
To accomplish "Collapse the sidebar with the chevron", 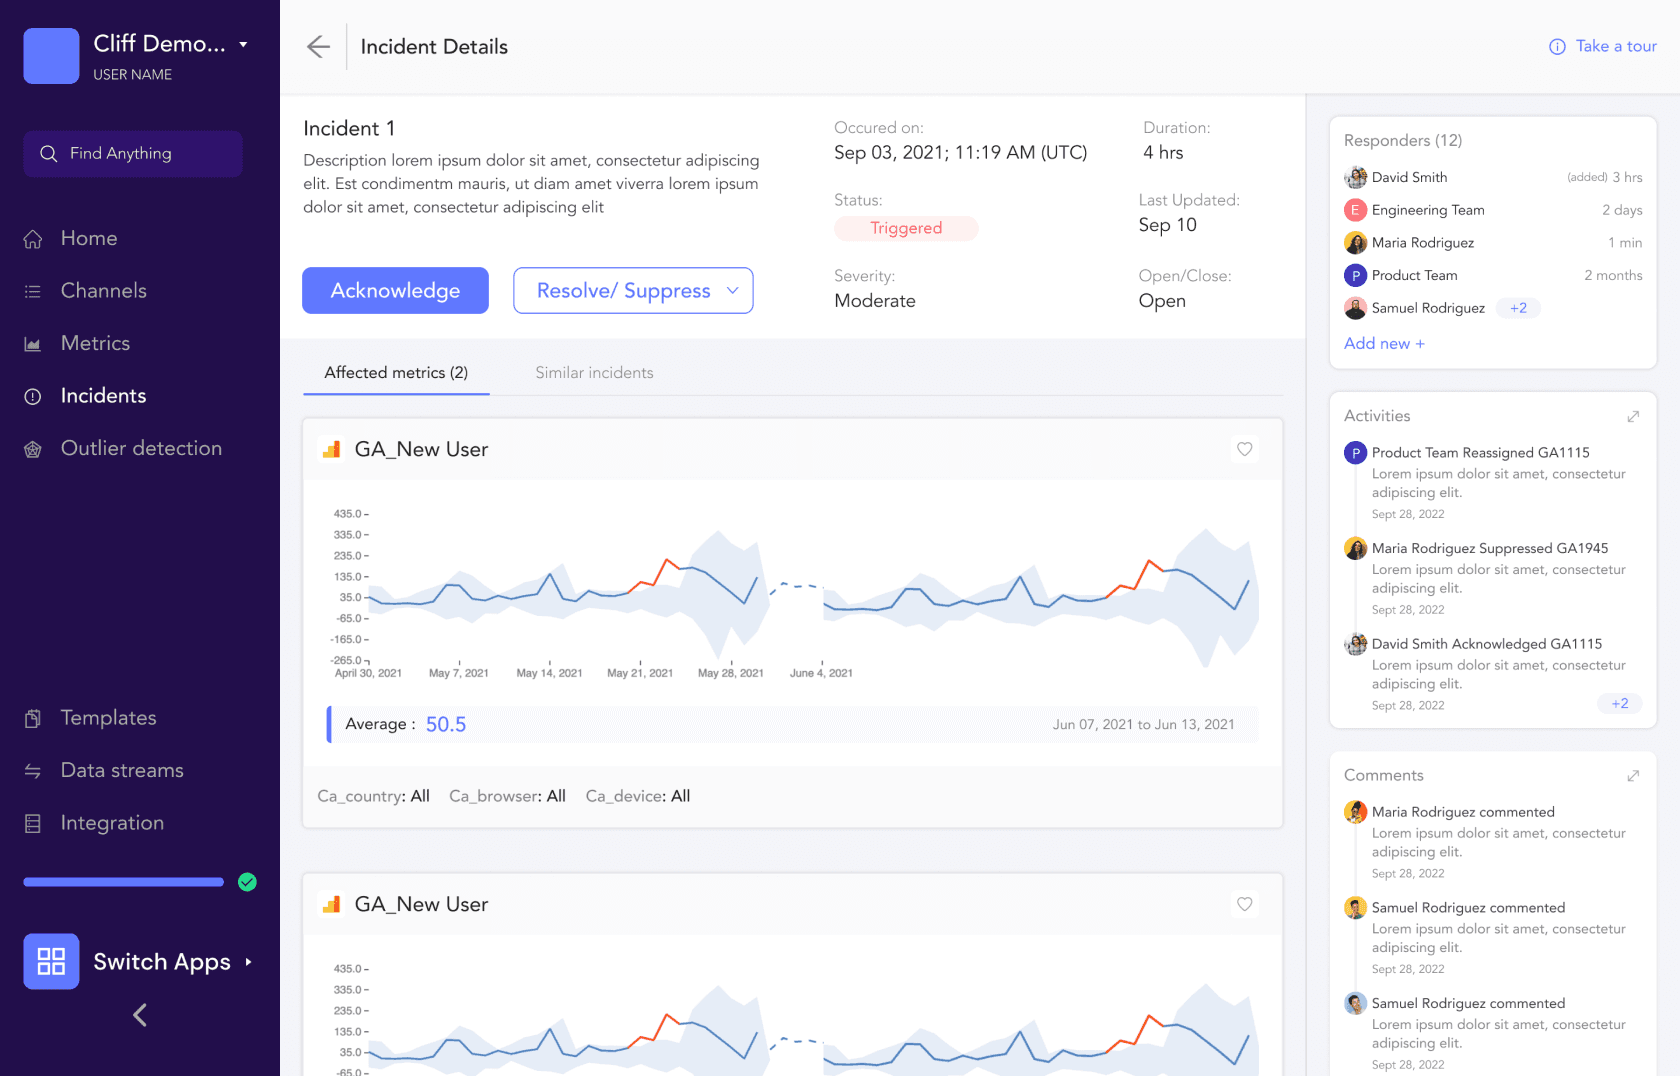I will pos(140,1015).
